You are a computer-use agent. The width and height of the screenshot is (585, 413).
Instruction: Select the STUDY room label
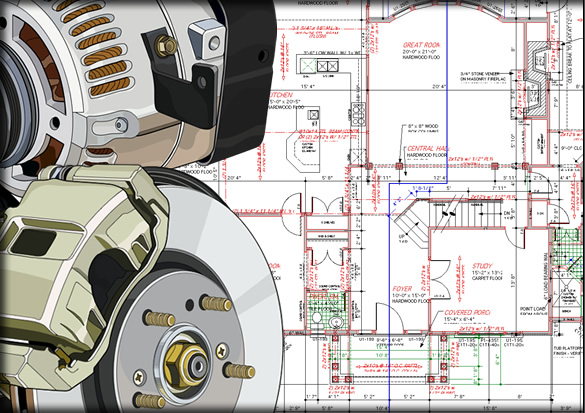(482, 266)
